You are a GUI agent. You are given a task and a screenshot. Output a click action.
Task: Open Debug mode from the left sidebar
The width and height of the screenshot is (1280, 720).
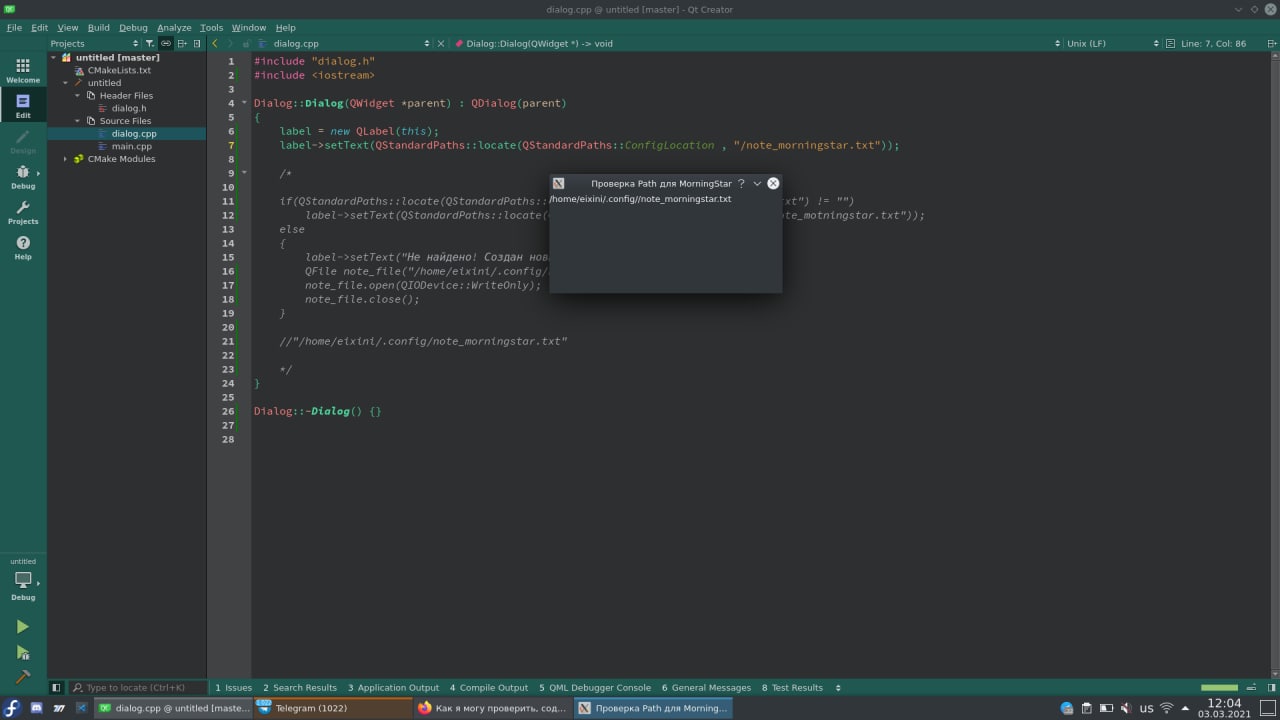tap(23, 177)
